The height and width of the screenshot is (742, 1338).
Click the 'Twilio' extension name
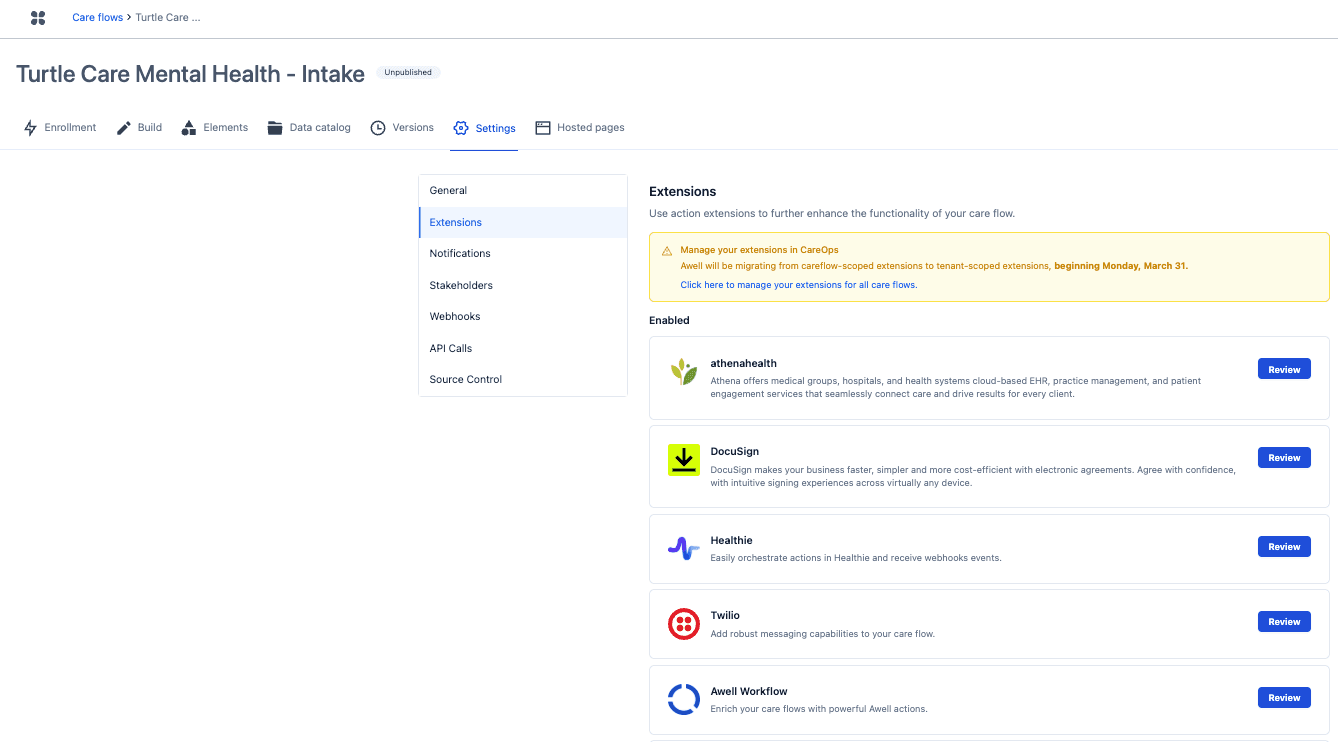(725, 616)
